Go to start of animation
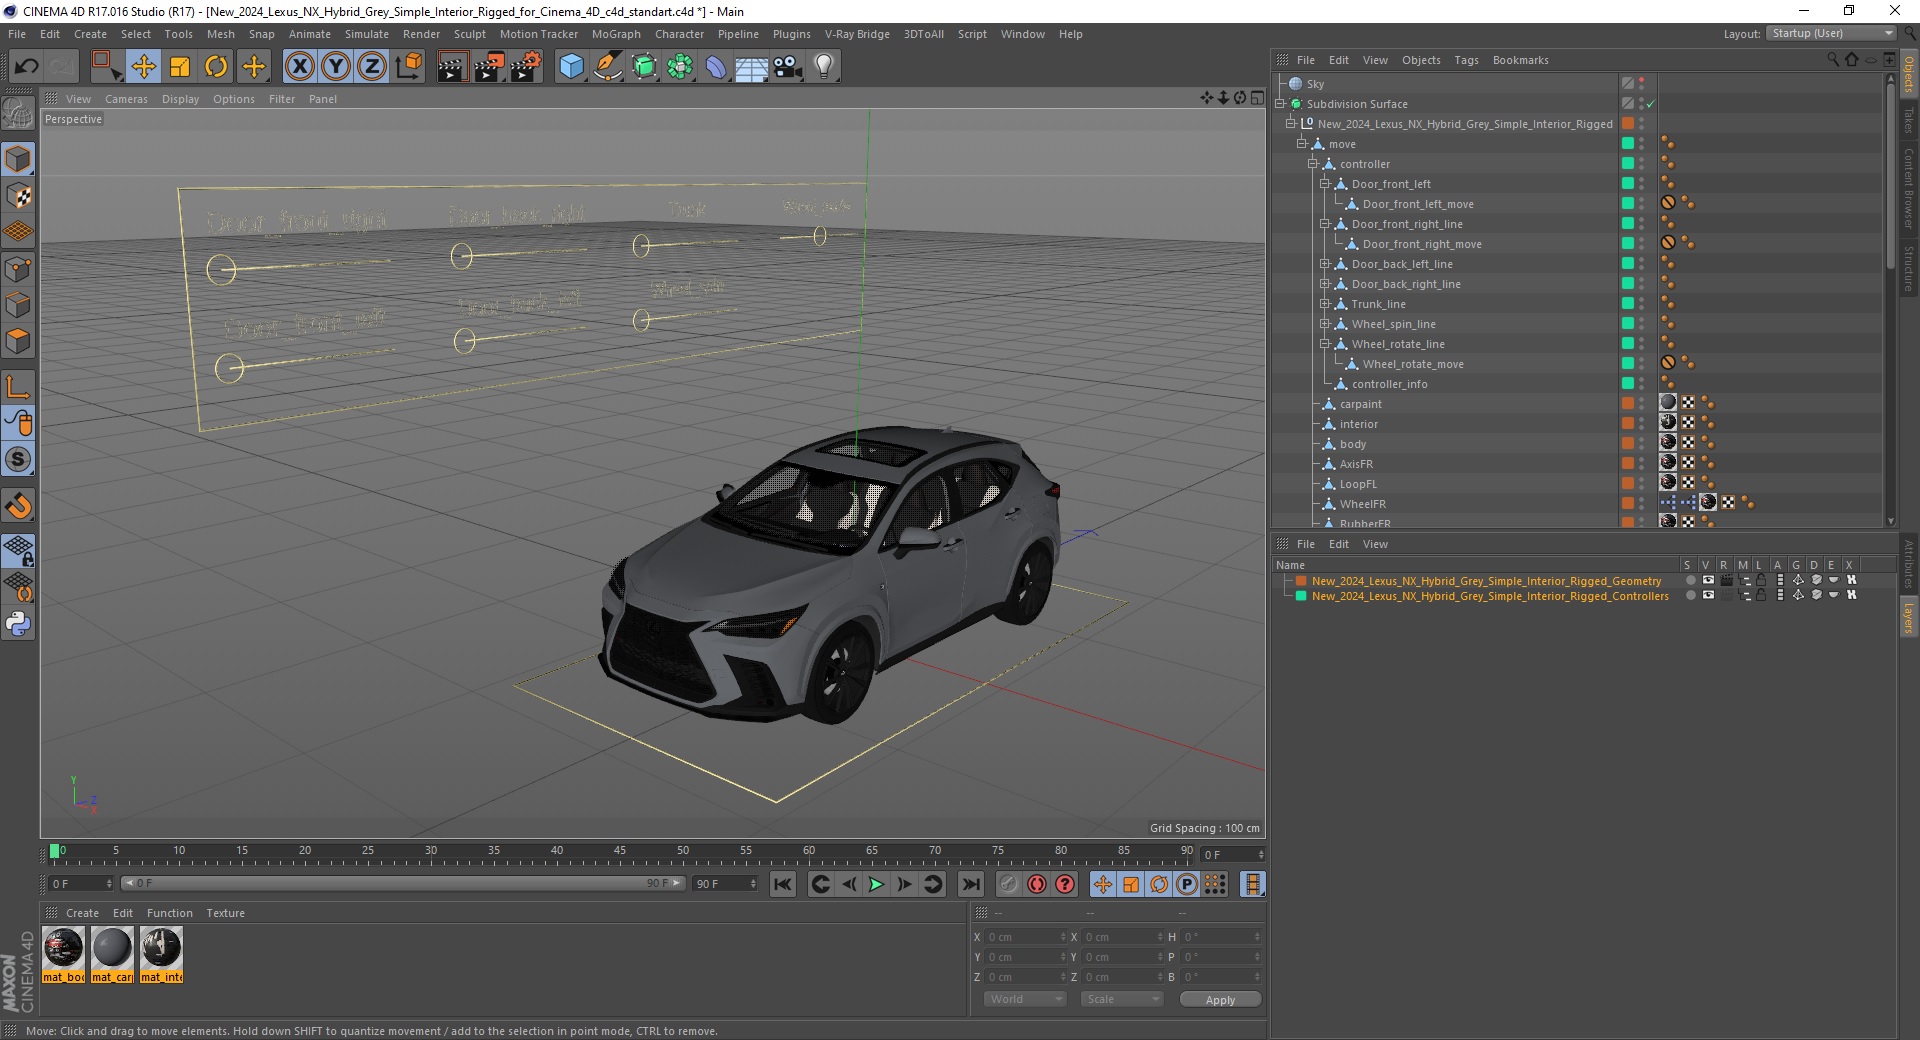This screenshot has height=1040, width=1920. click(x=783, y=884)
